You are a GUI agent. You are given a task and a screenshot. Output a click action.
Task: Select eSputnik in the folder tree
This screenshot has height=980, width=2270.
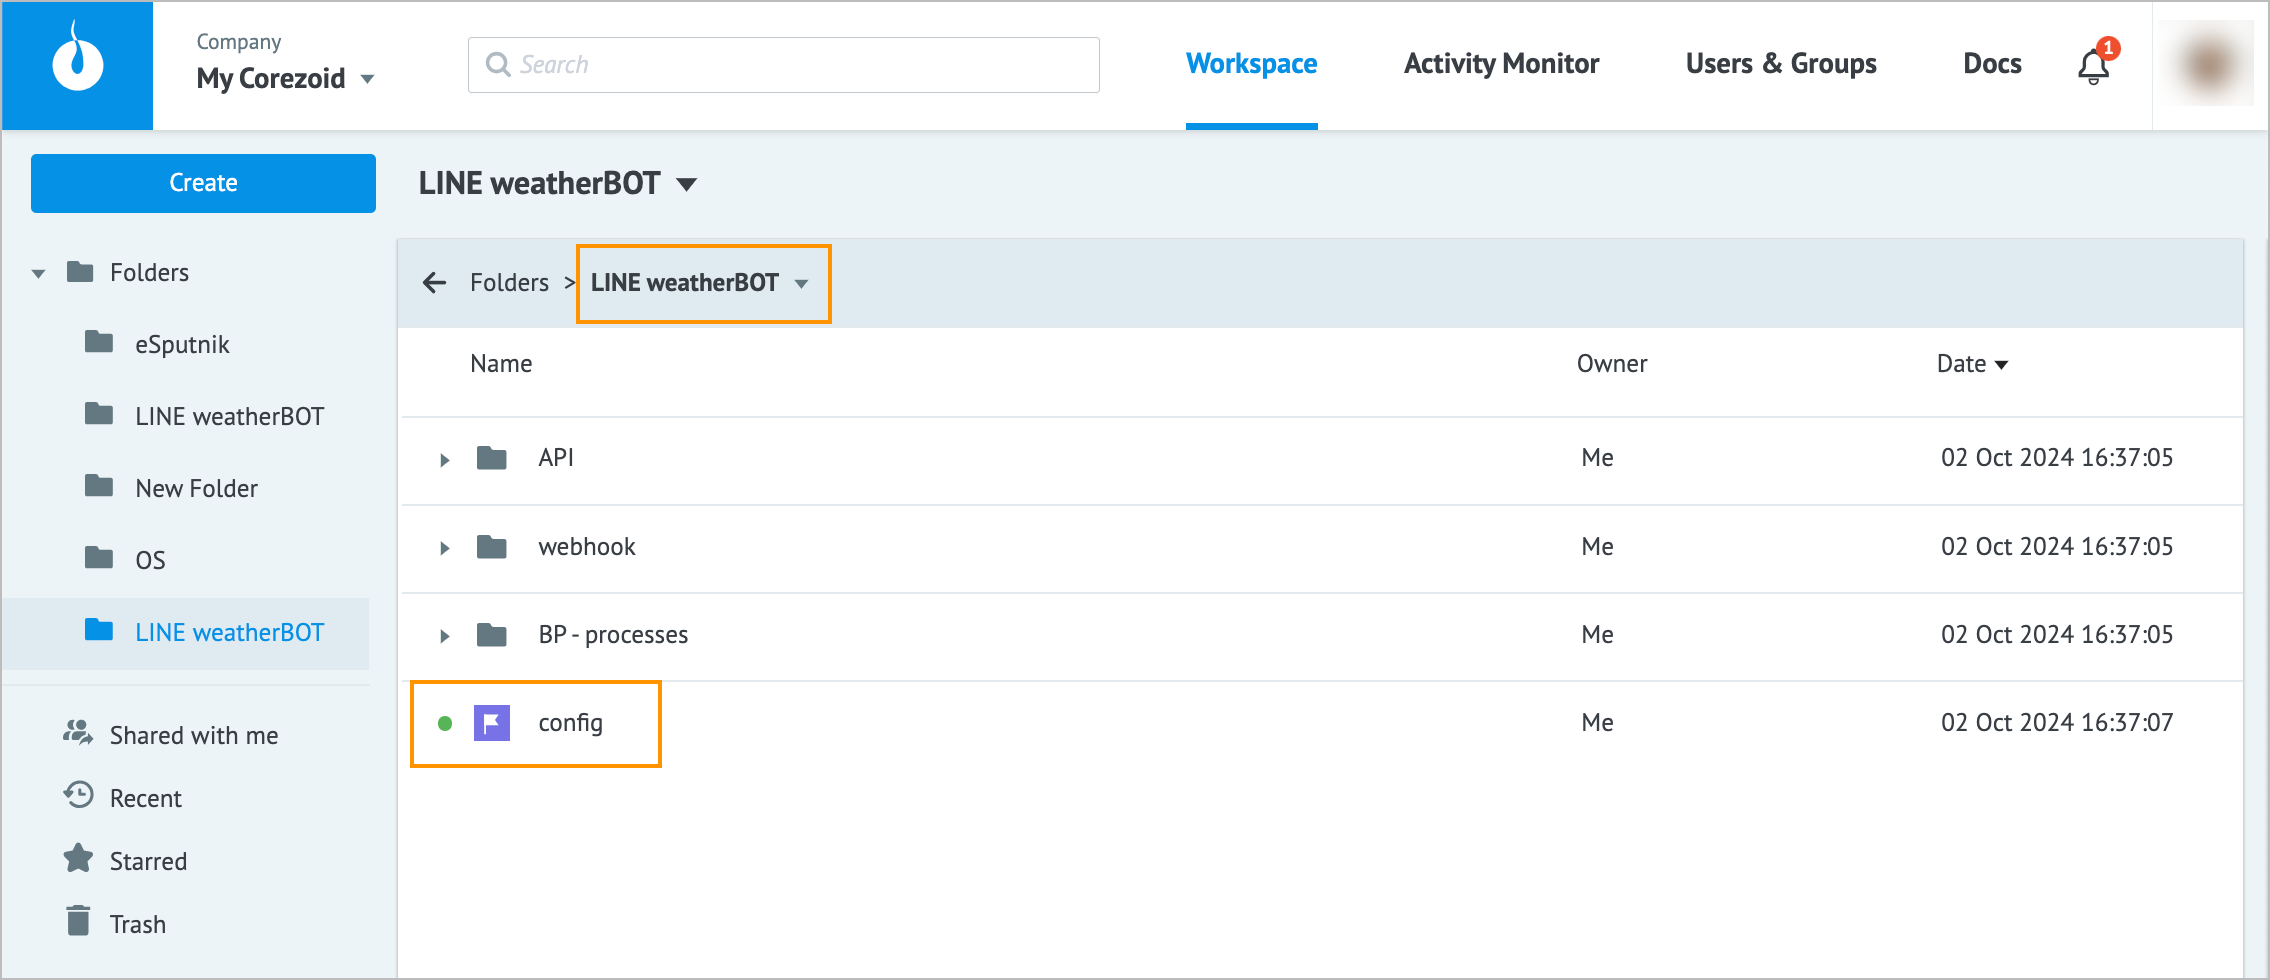182,345
